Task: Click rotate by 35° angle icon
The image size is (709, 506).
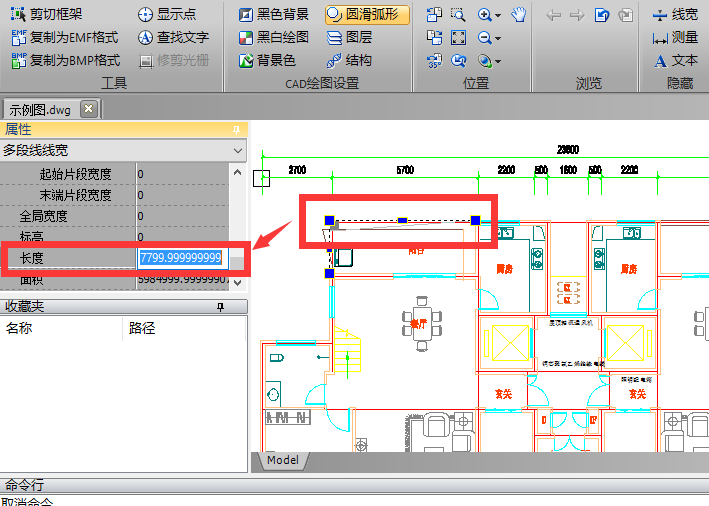Action: click(x=434, y=61)
